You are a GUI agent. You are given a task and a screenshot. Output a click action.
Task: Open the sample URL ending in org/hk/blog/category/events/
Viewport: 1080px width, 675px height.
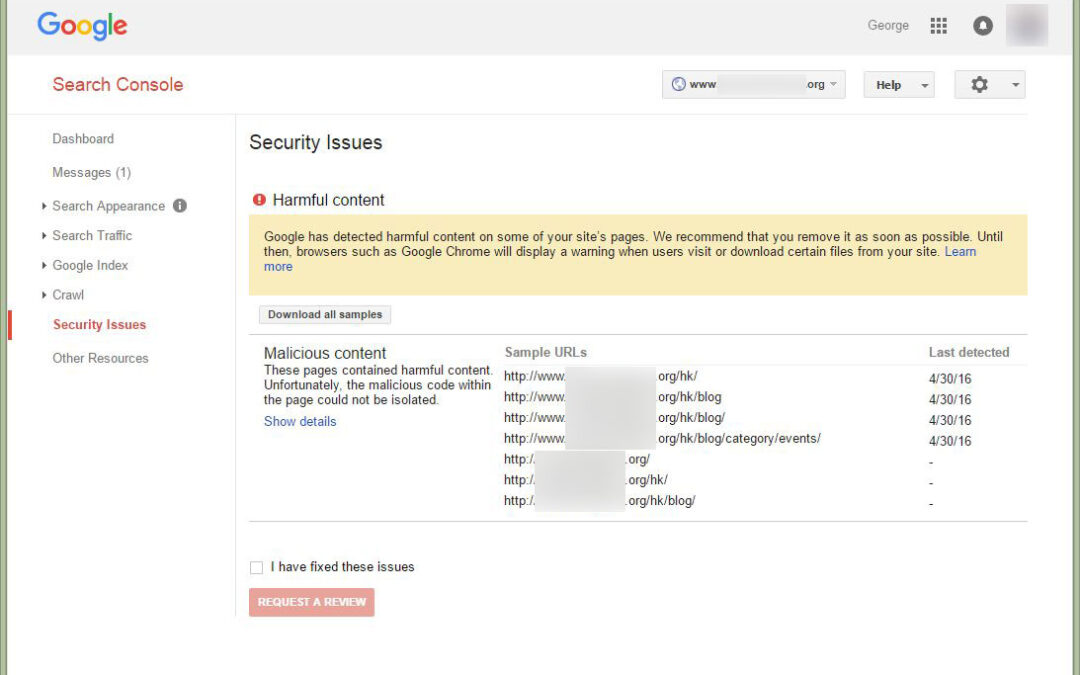662,438
